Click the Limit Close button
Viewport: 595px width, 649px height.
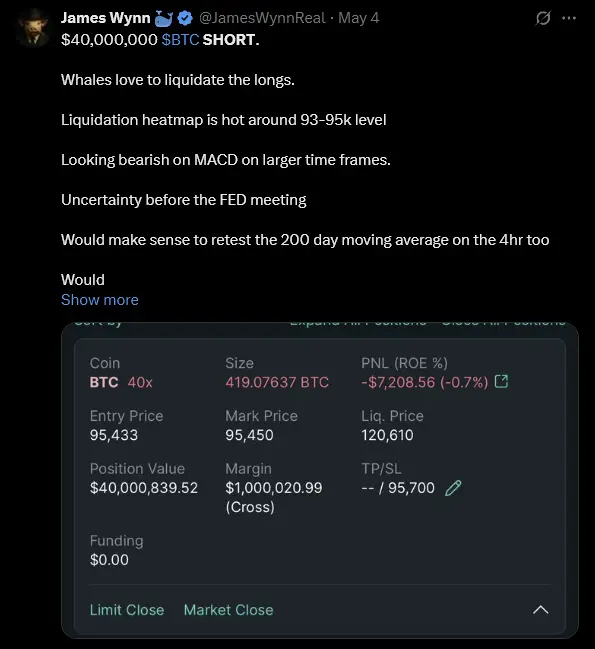coord(127,610)
